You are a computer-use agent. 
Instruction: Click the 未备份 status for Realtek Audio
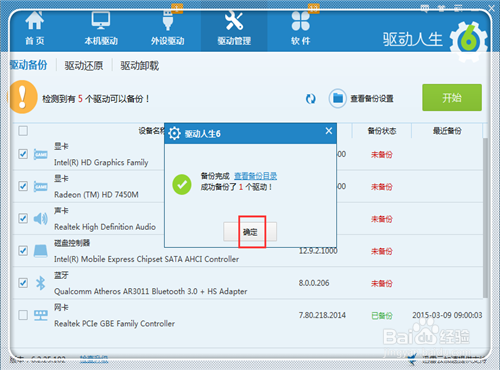tap(382, 219)
